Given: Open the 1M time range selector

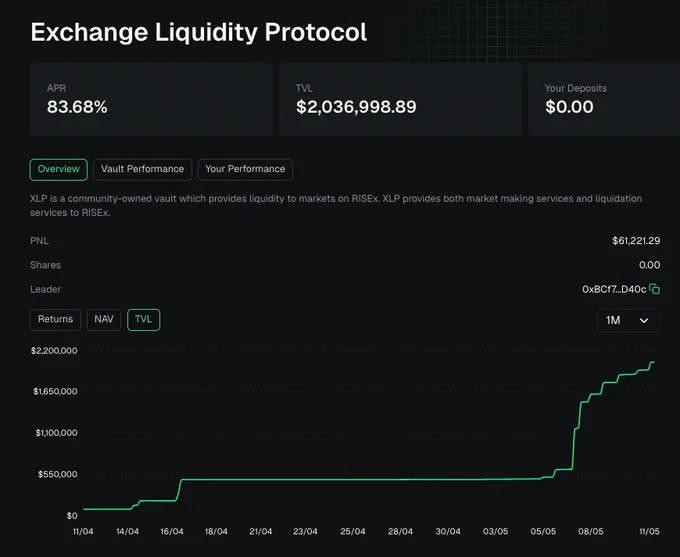Looking at the screenshot, I should coord(628,321).
